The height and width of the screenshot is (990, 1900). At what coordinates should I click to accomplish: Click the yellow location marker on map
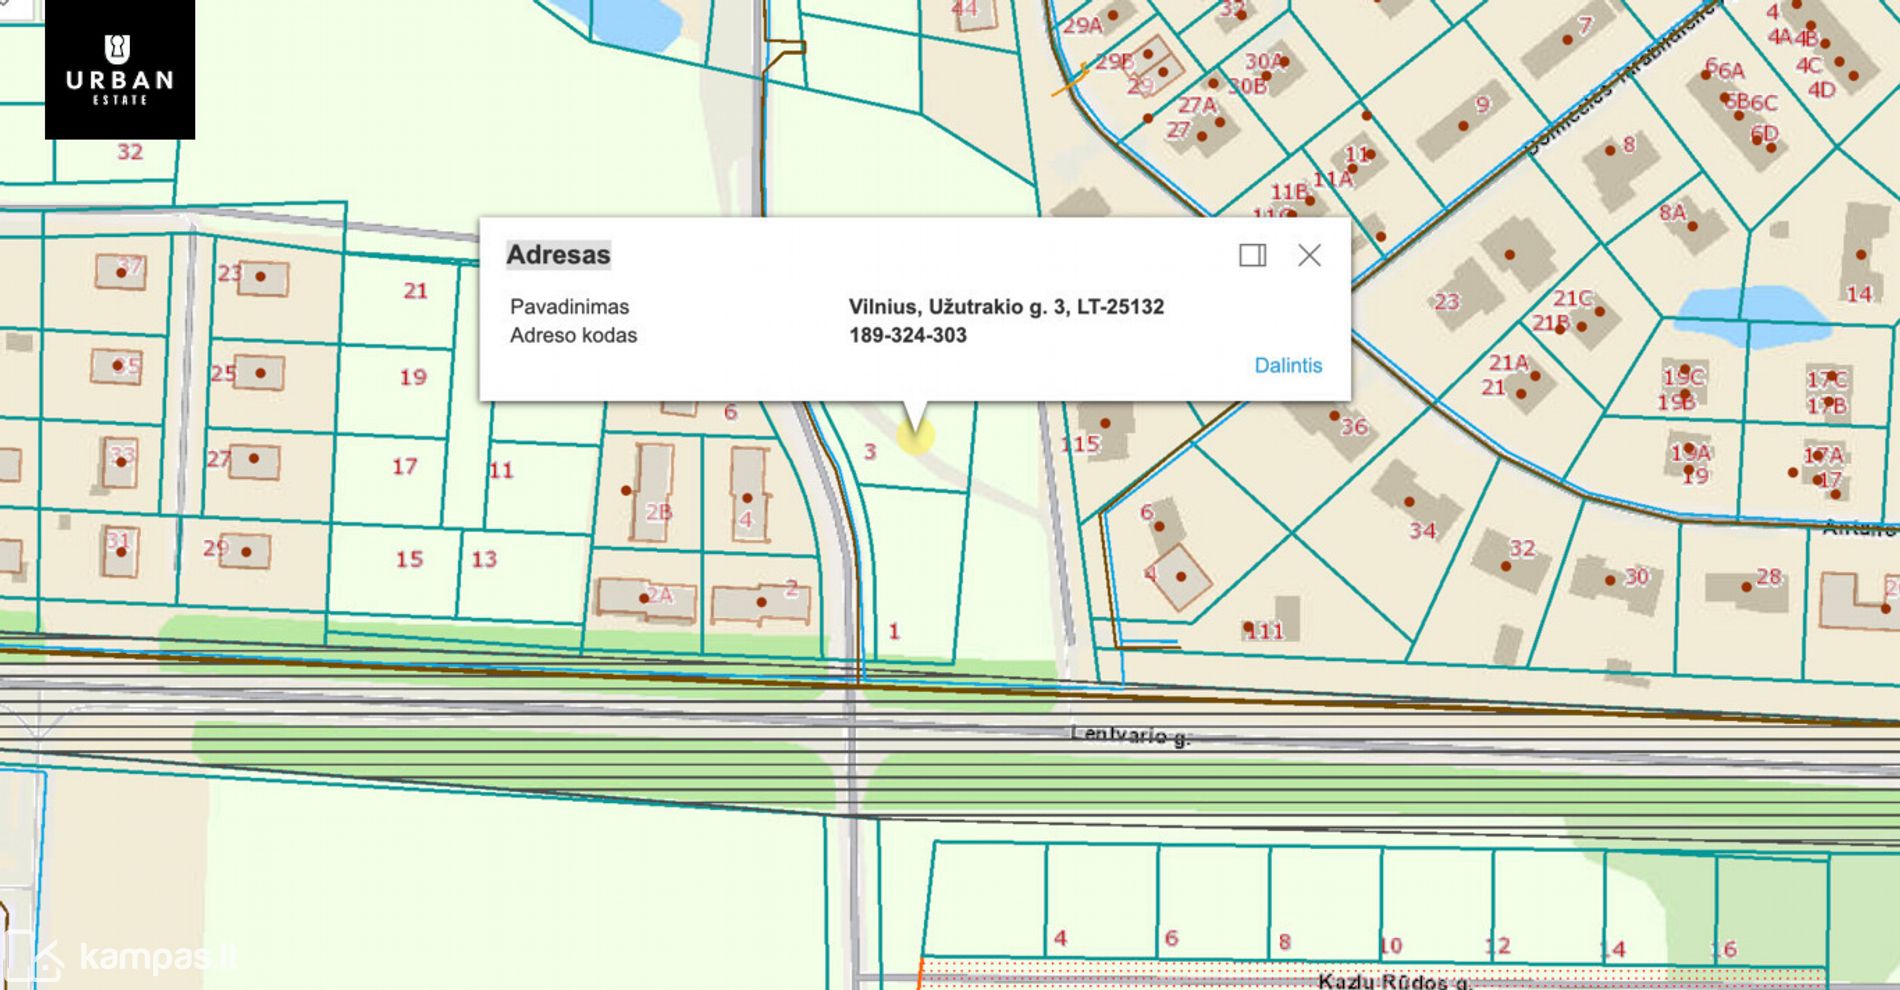[x=914, y=436]
